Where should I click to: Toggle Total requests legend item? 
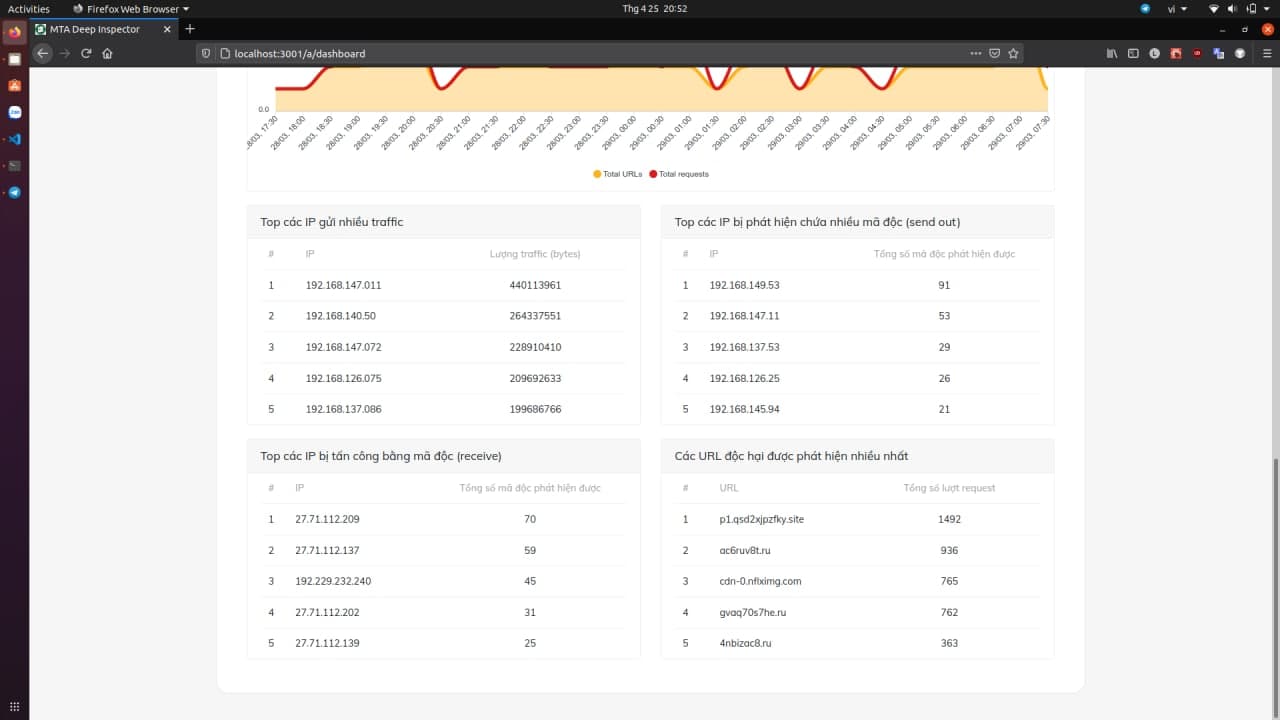[x=679, y=174]
